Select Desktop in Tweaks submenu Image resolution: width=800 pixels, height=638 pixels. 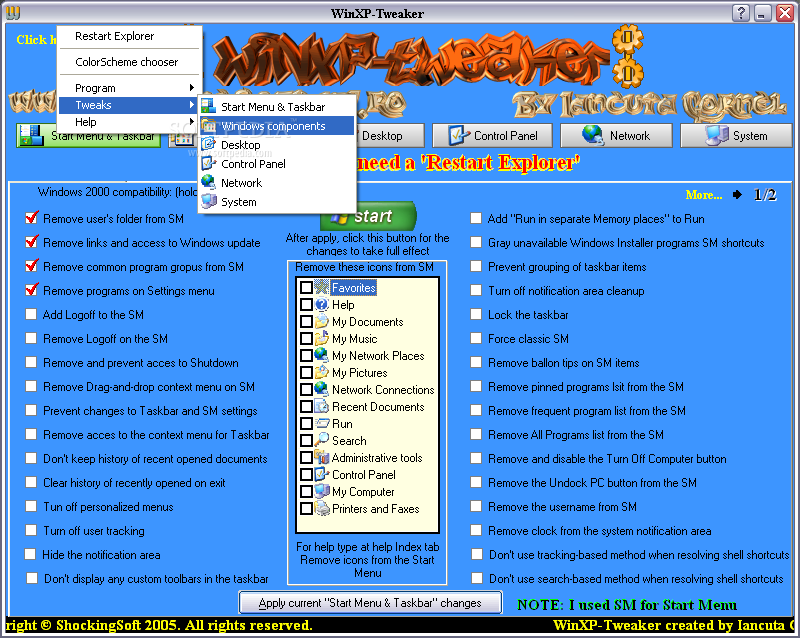277,144
